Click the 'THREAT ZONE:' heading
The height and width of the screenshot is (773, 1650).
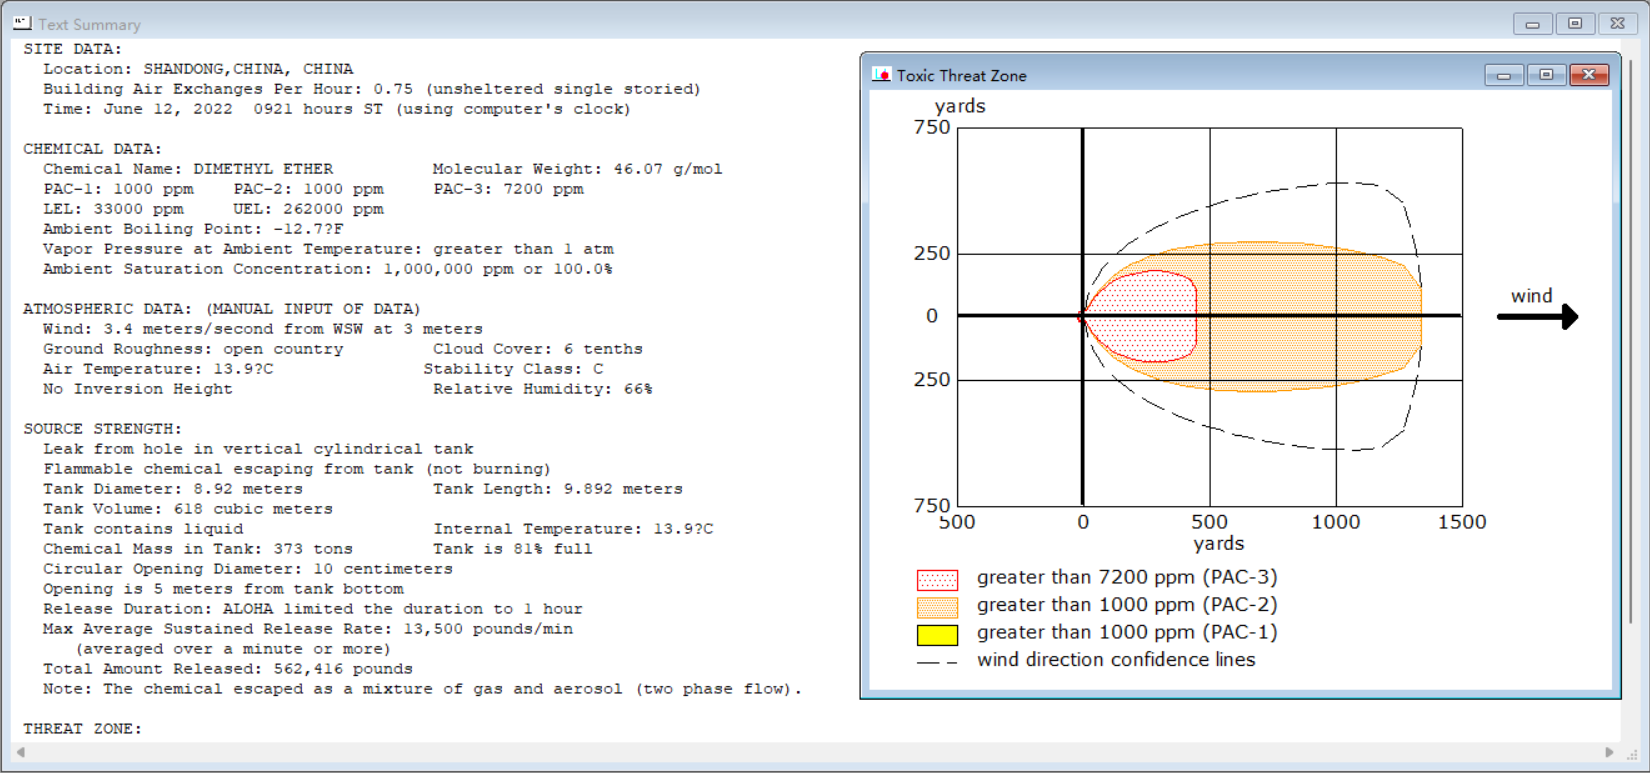click(x=82, y=729)
